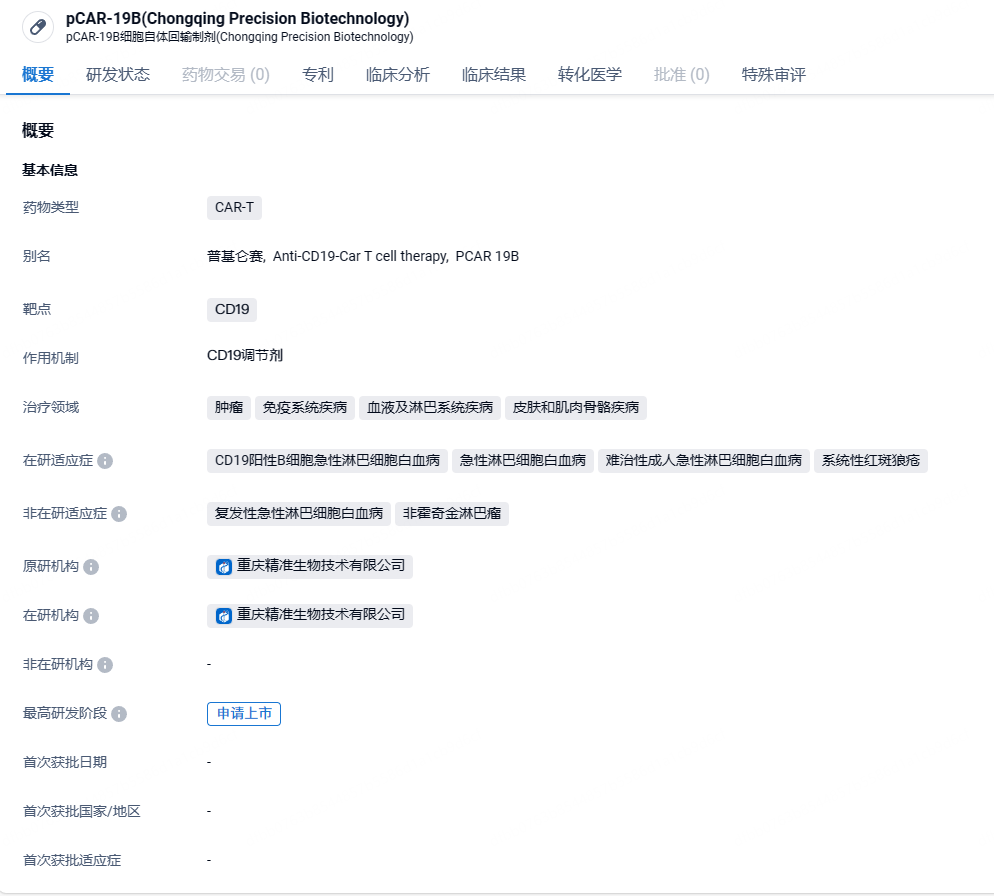This screenshot has width=994, height=896.
Task: Select 难治性成人急性淋巴细胞白血病 tag
Action: pos(704,461)
